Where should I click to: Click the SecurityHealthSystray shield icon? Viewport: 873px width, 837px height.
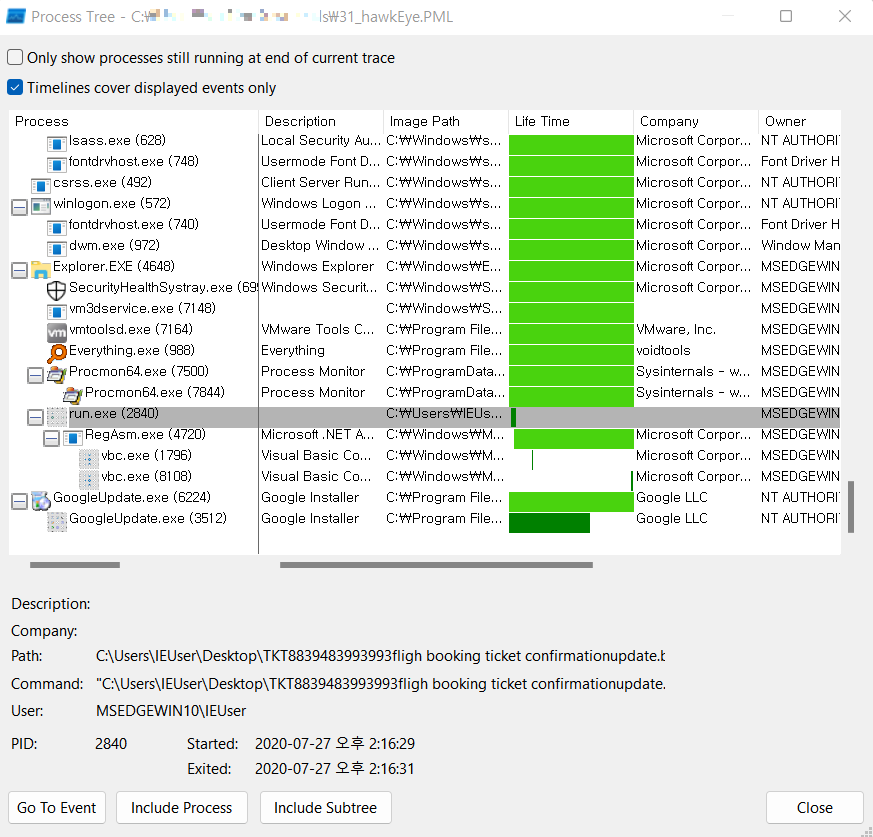tap(56, 291)
